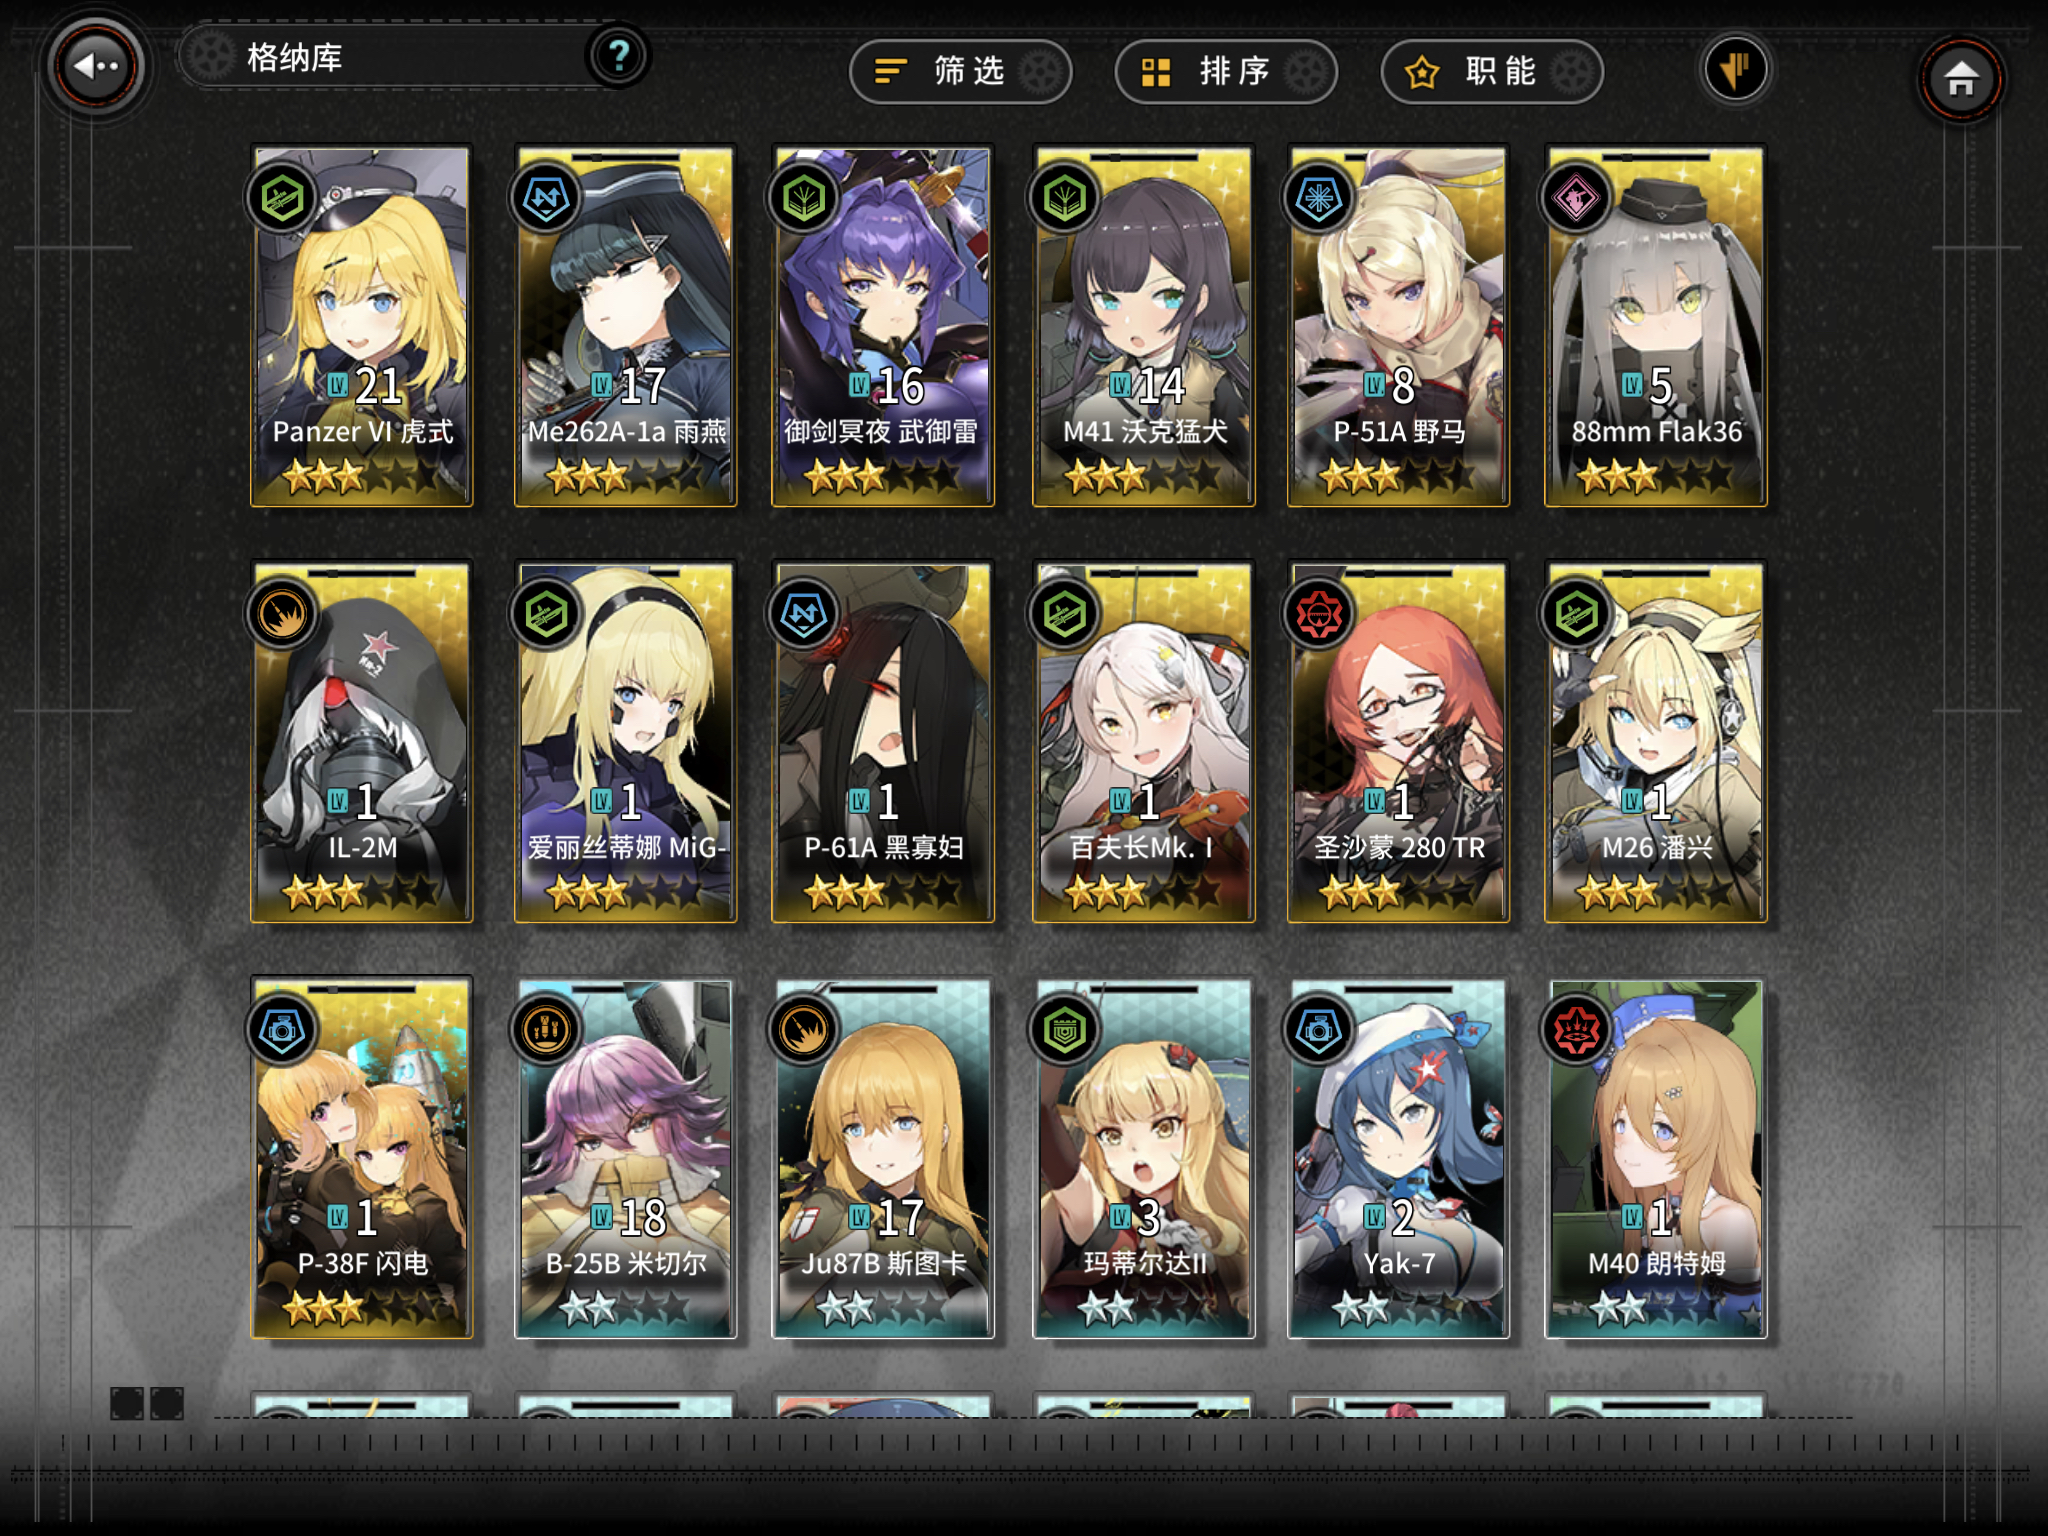Screen dimensions: 2048x1536
Task: Click the gold sort-direction toggle icon
Action: [1735, 69]
